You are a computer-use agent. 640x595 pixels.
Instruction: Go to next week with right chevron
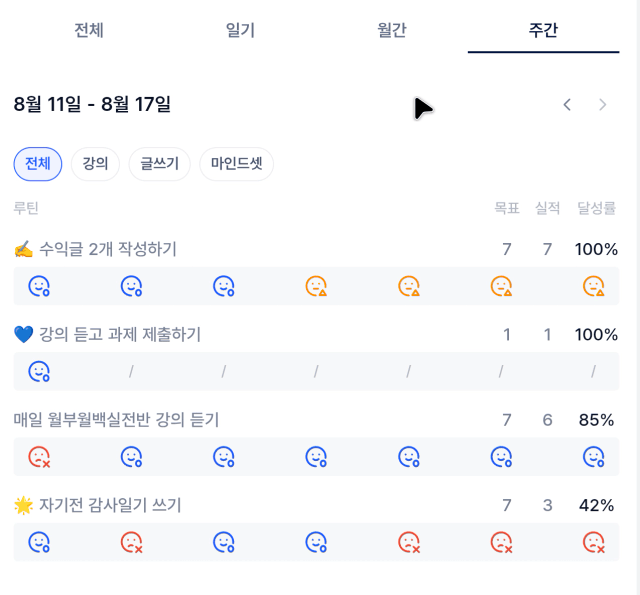602,104
